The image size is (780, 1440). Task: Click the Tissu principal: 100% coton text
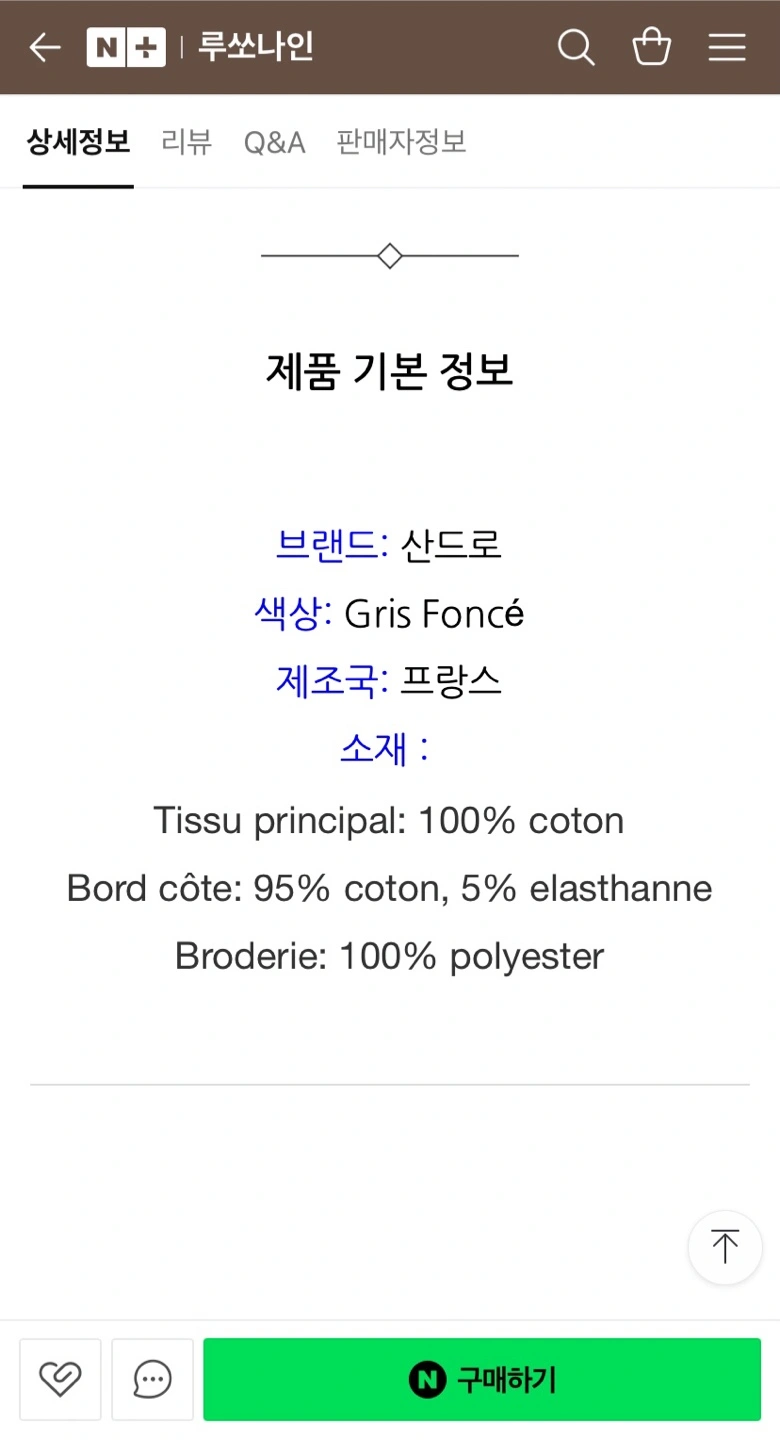389,821
